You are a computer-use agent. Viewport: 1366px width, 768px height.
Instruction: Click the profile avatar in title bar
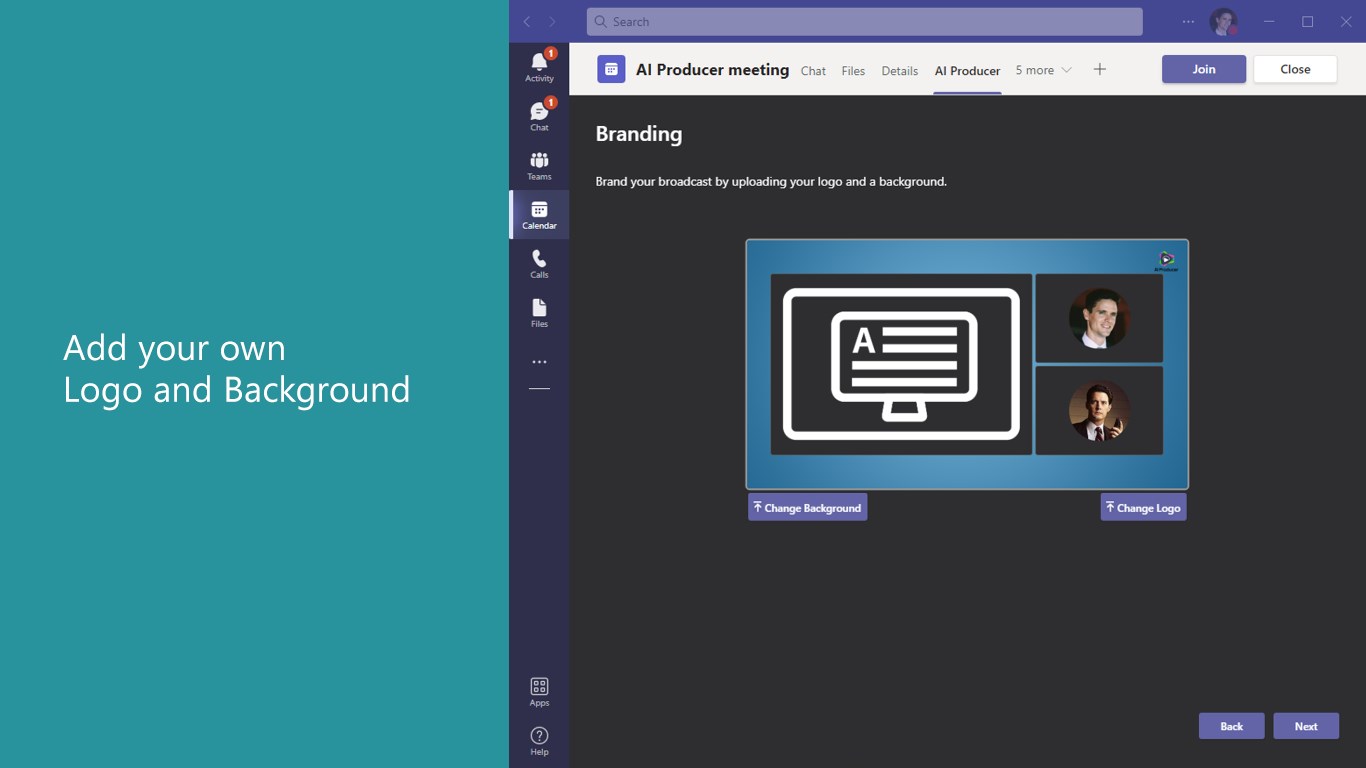coord(1223,21)
